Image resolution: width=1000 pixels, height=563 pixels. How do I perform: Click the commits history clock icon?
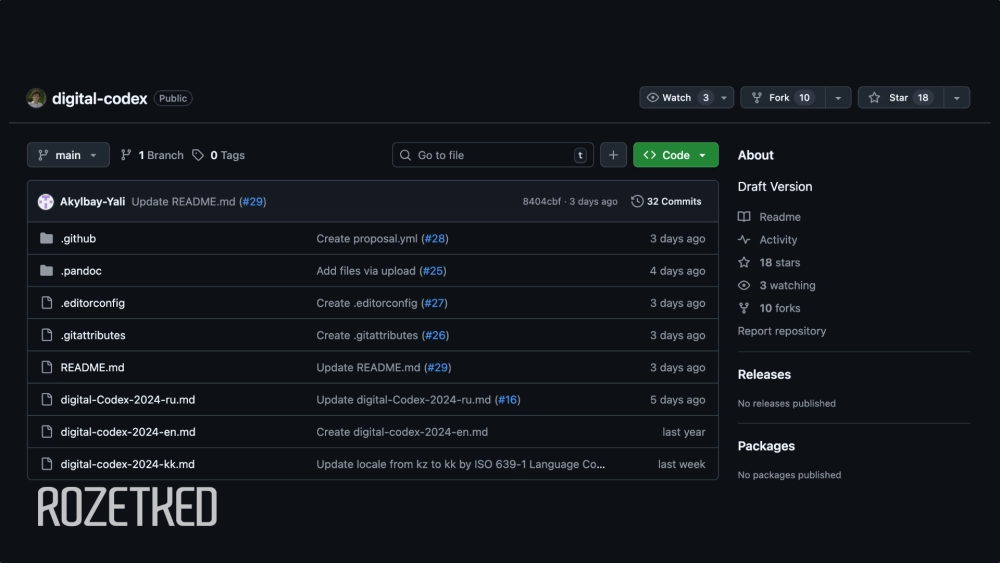click(x=638, y=202)
